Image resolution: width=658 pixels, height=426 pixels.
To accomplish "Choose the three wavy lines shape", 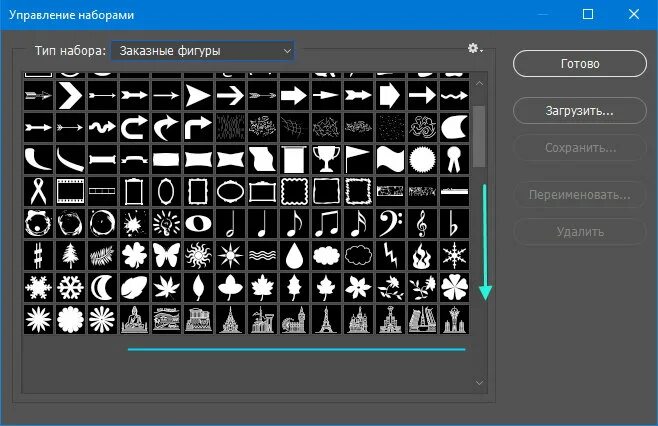I will pos(262,256).
